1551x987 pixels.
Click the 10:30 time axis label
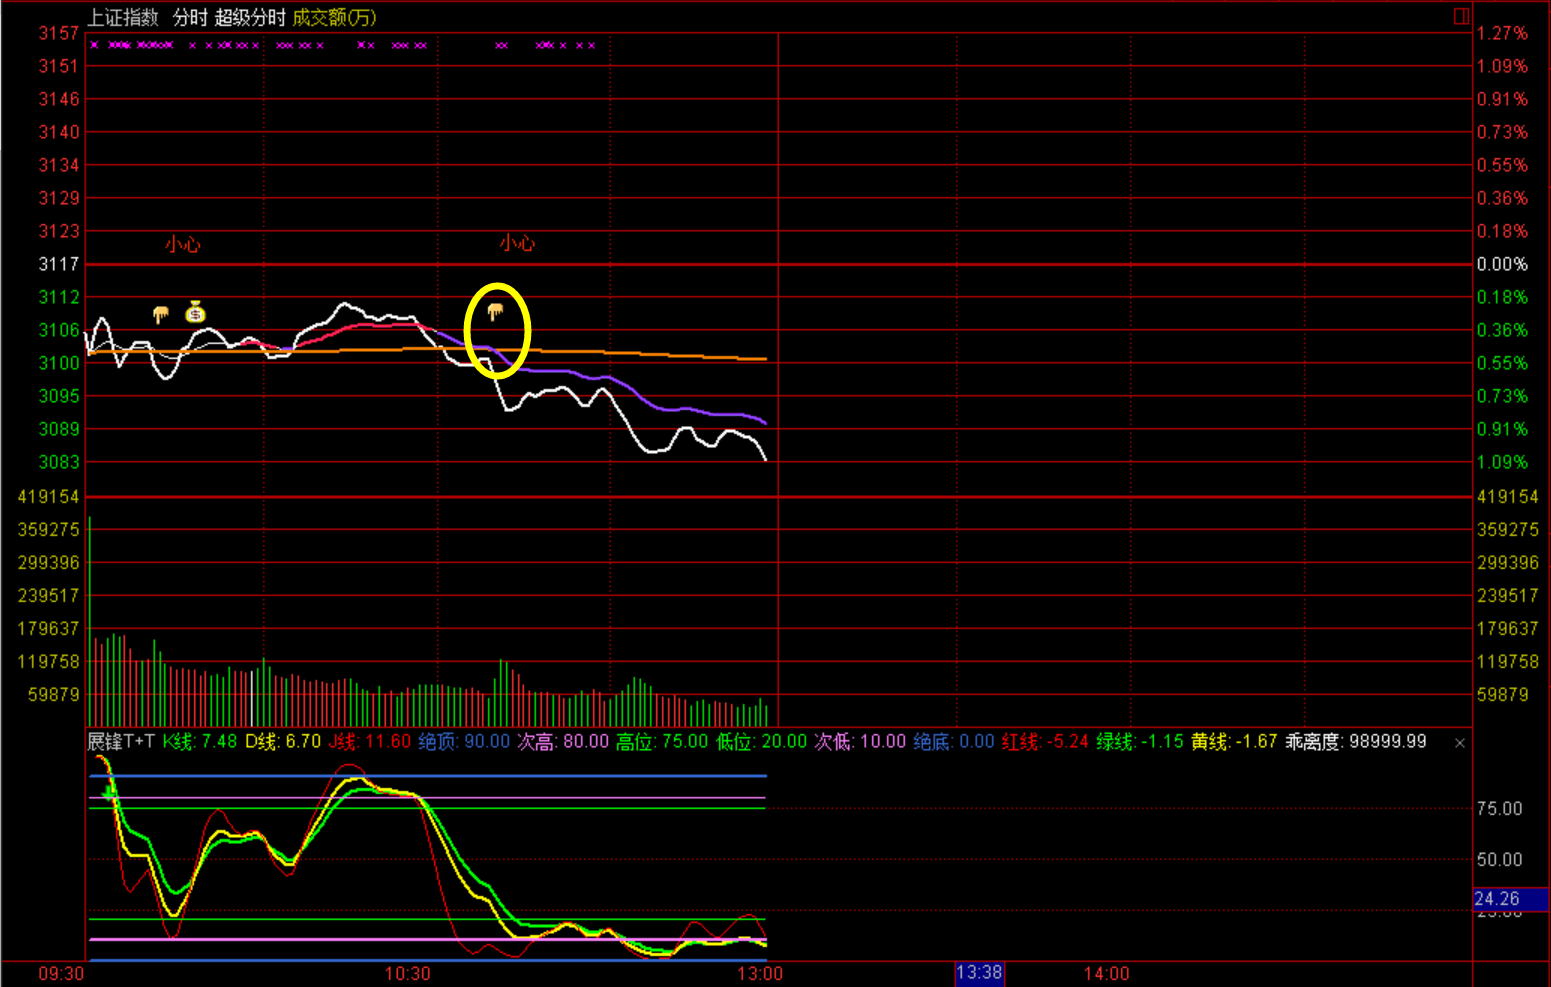(x=407, y=973)
